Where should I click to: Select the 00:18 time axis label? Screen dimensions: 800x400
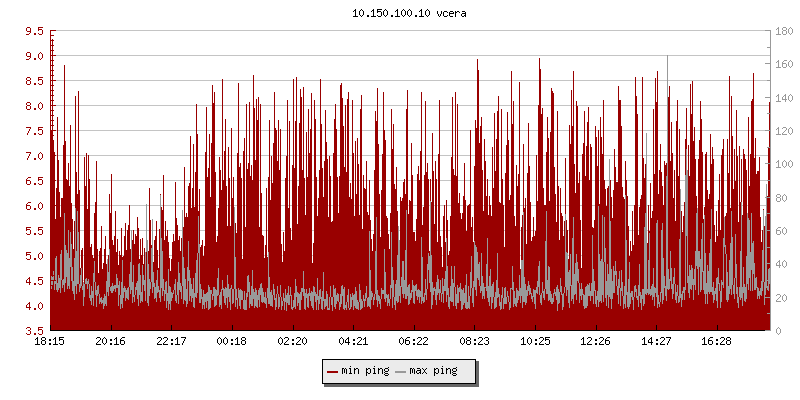point(232,342)
